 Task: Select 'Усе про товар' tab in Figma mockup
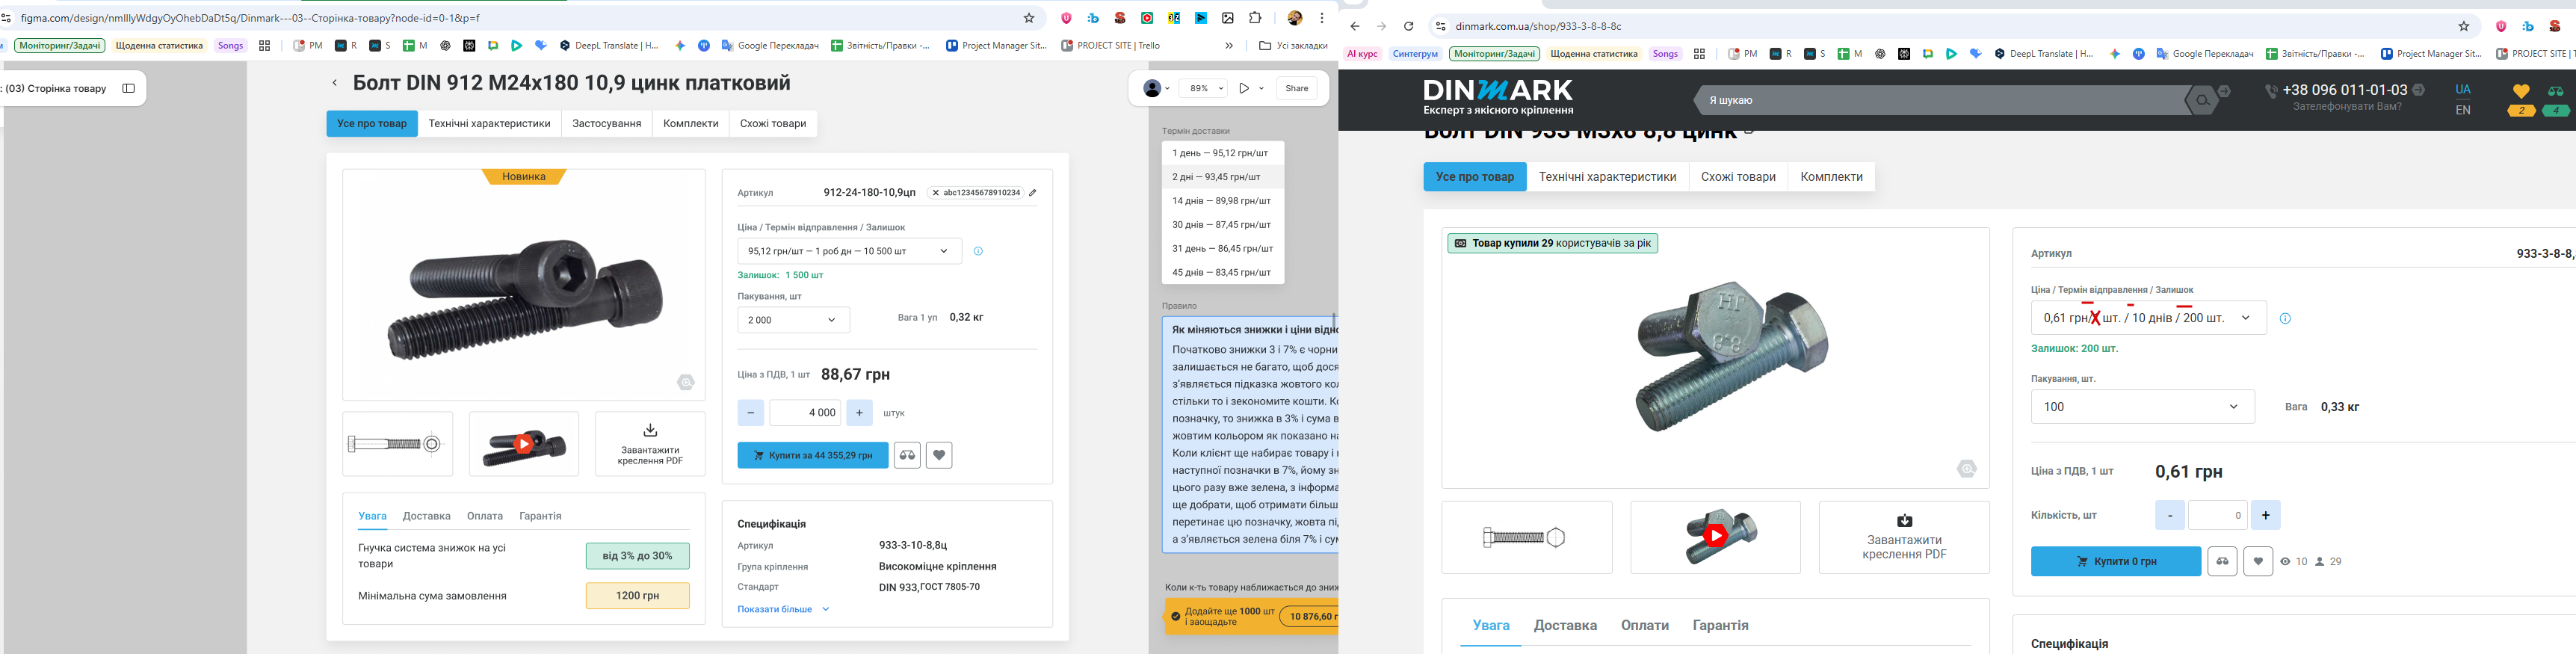pyautogui.click(x=372, y=124)
